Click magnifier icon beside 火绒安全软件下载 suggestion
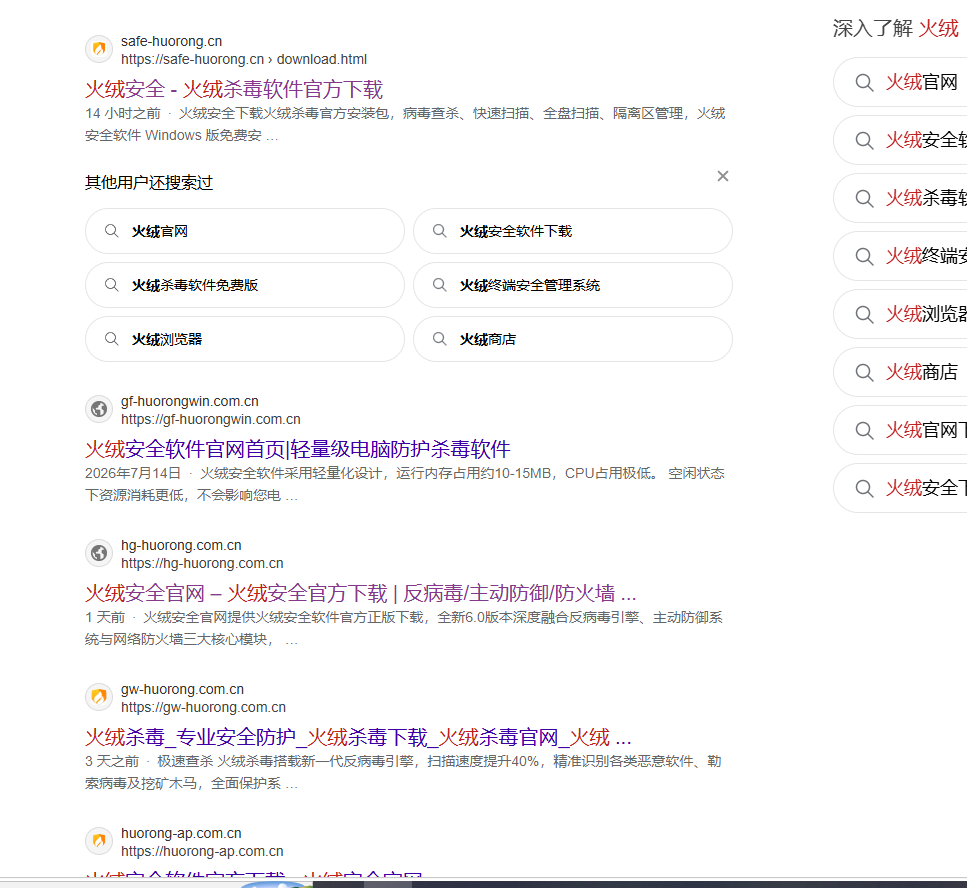The image size is (967, 888). tap(440, 231)
